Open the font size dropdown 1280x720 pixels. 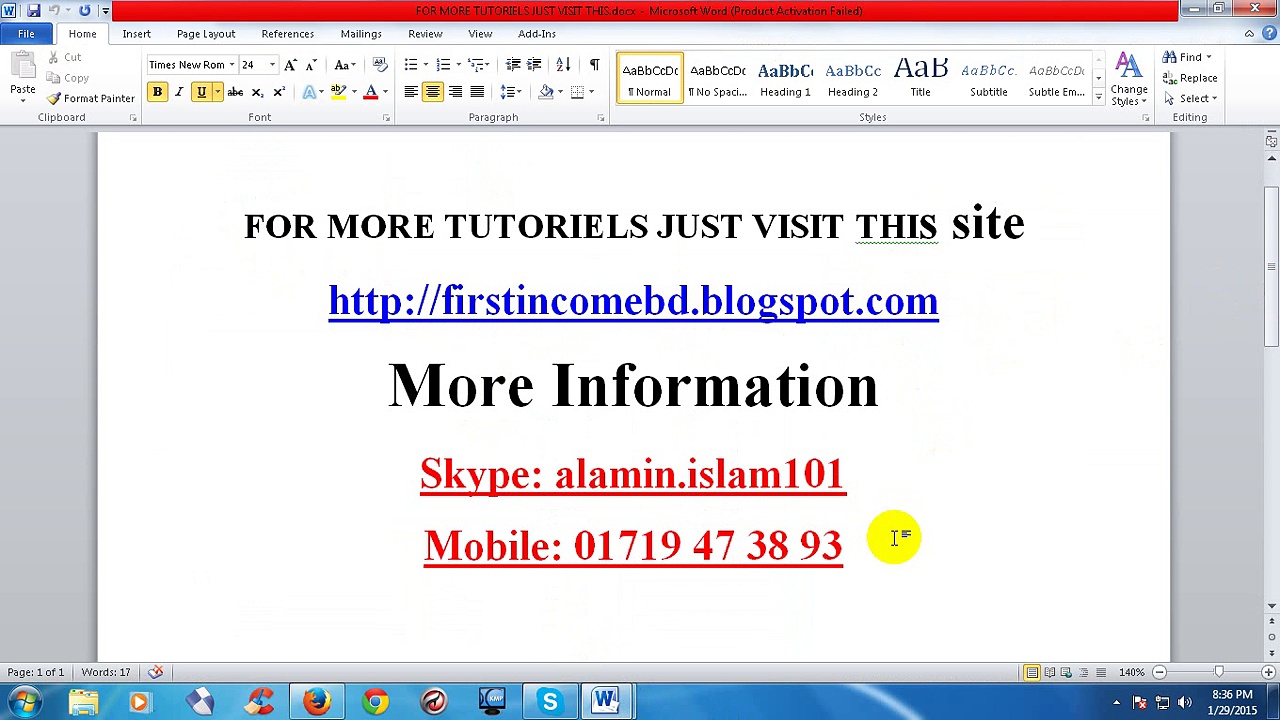pos(271,65)
